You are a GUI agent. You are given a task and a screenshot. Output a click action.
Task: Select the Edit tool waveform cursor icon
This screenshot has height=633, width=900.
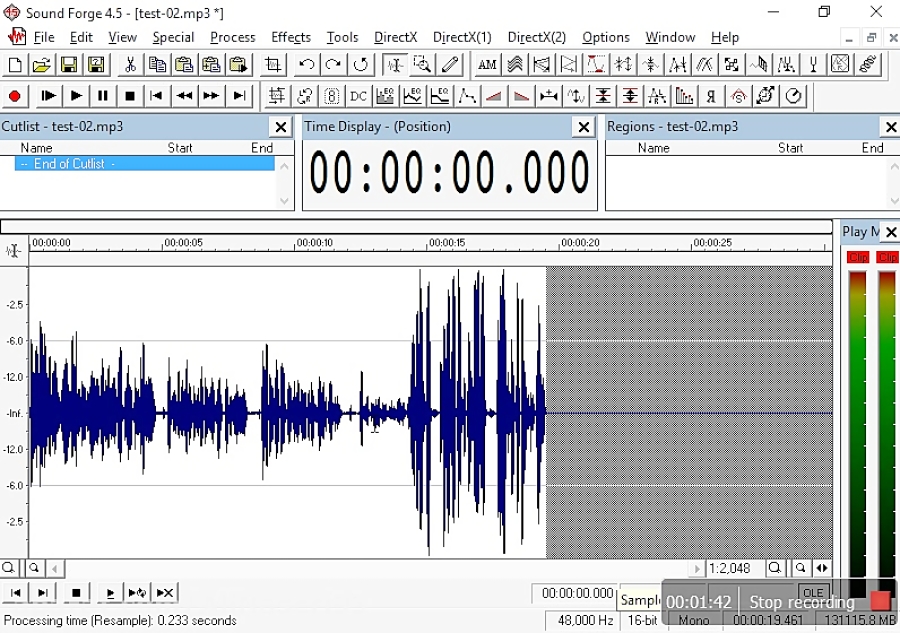pyautogui.click(x=395, y=65)
